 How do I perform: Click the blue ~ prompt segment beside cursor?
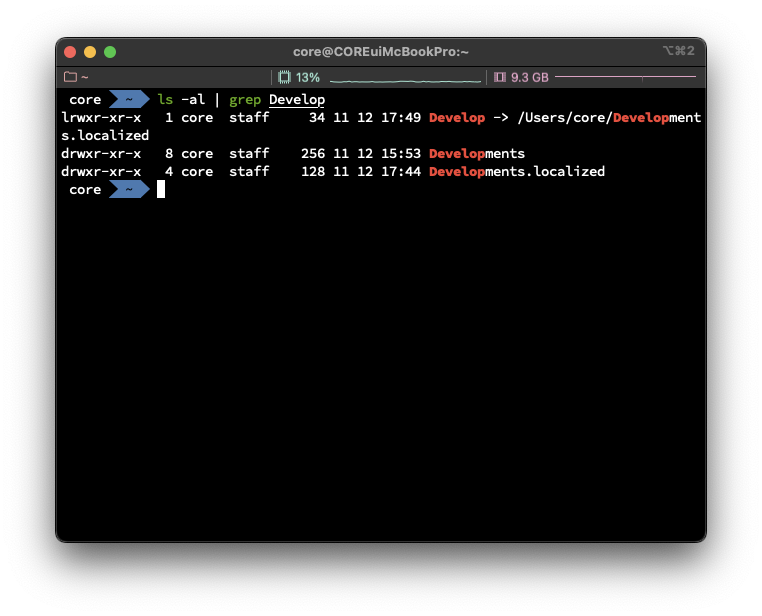pyautogui.click(x=129, y=189)
